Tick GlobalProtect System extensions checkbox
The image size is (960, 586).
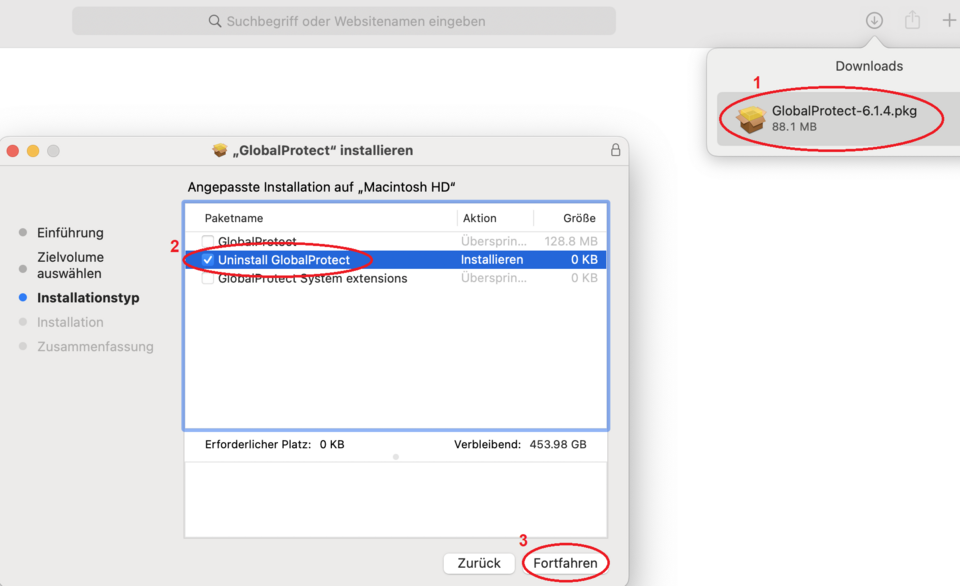(208, 279)
